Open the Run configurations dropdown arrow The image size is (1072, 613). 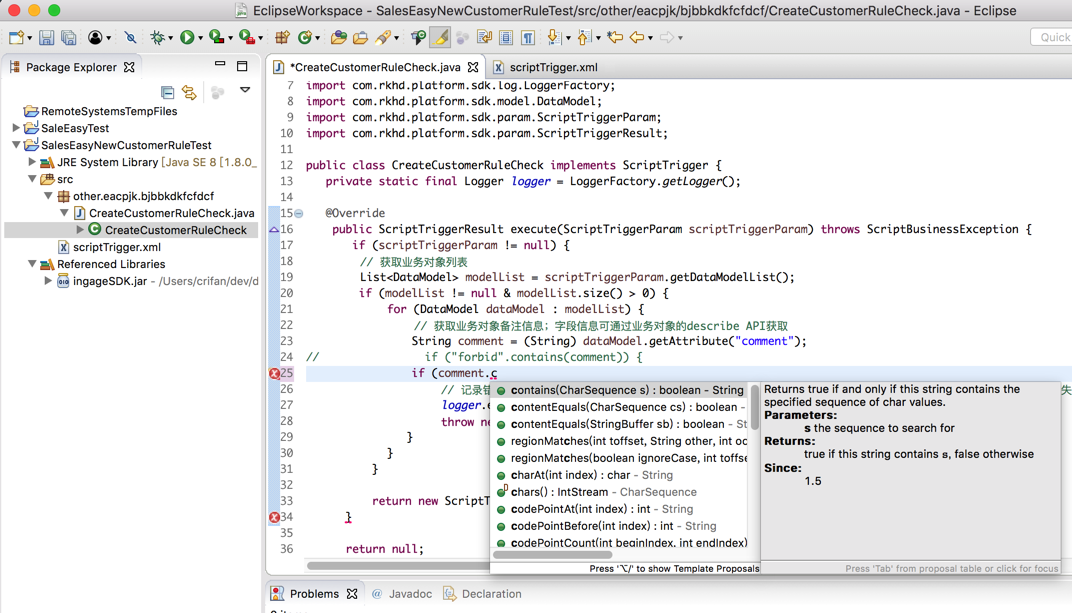pyautogui.click(x=200, y=38)
